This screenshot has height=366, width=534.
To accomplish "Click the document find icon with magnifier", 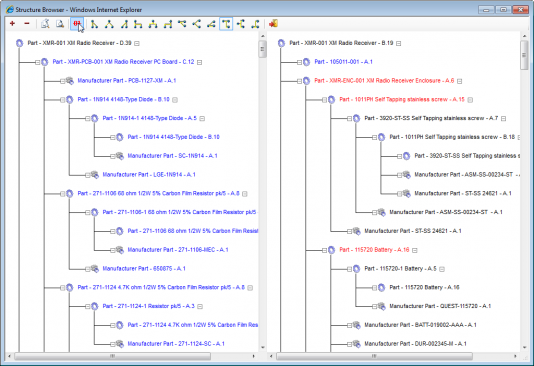I will coord(60,23).
